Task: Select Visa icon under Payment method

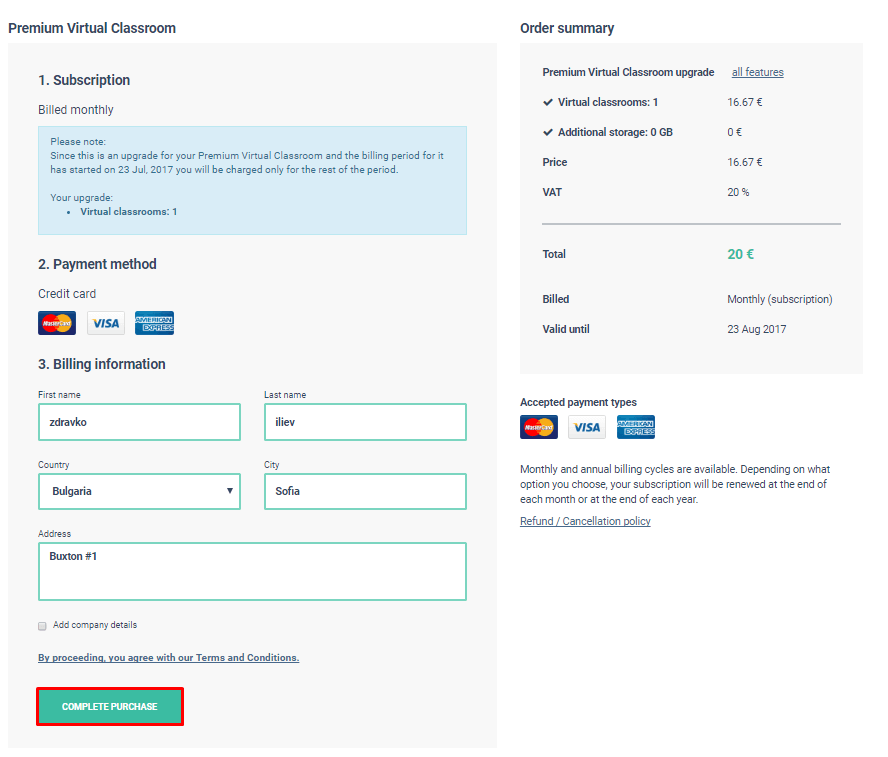Action: click(106, 323)
